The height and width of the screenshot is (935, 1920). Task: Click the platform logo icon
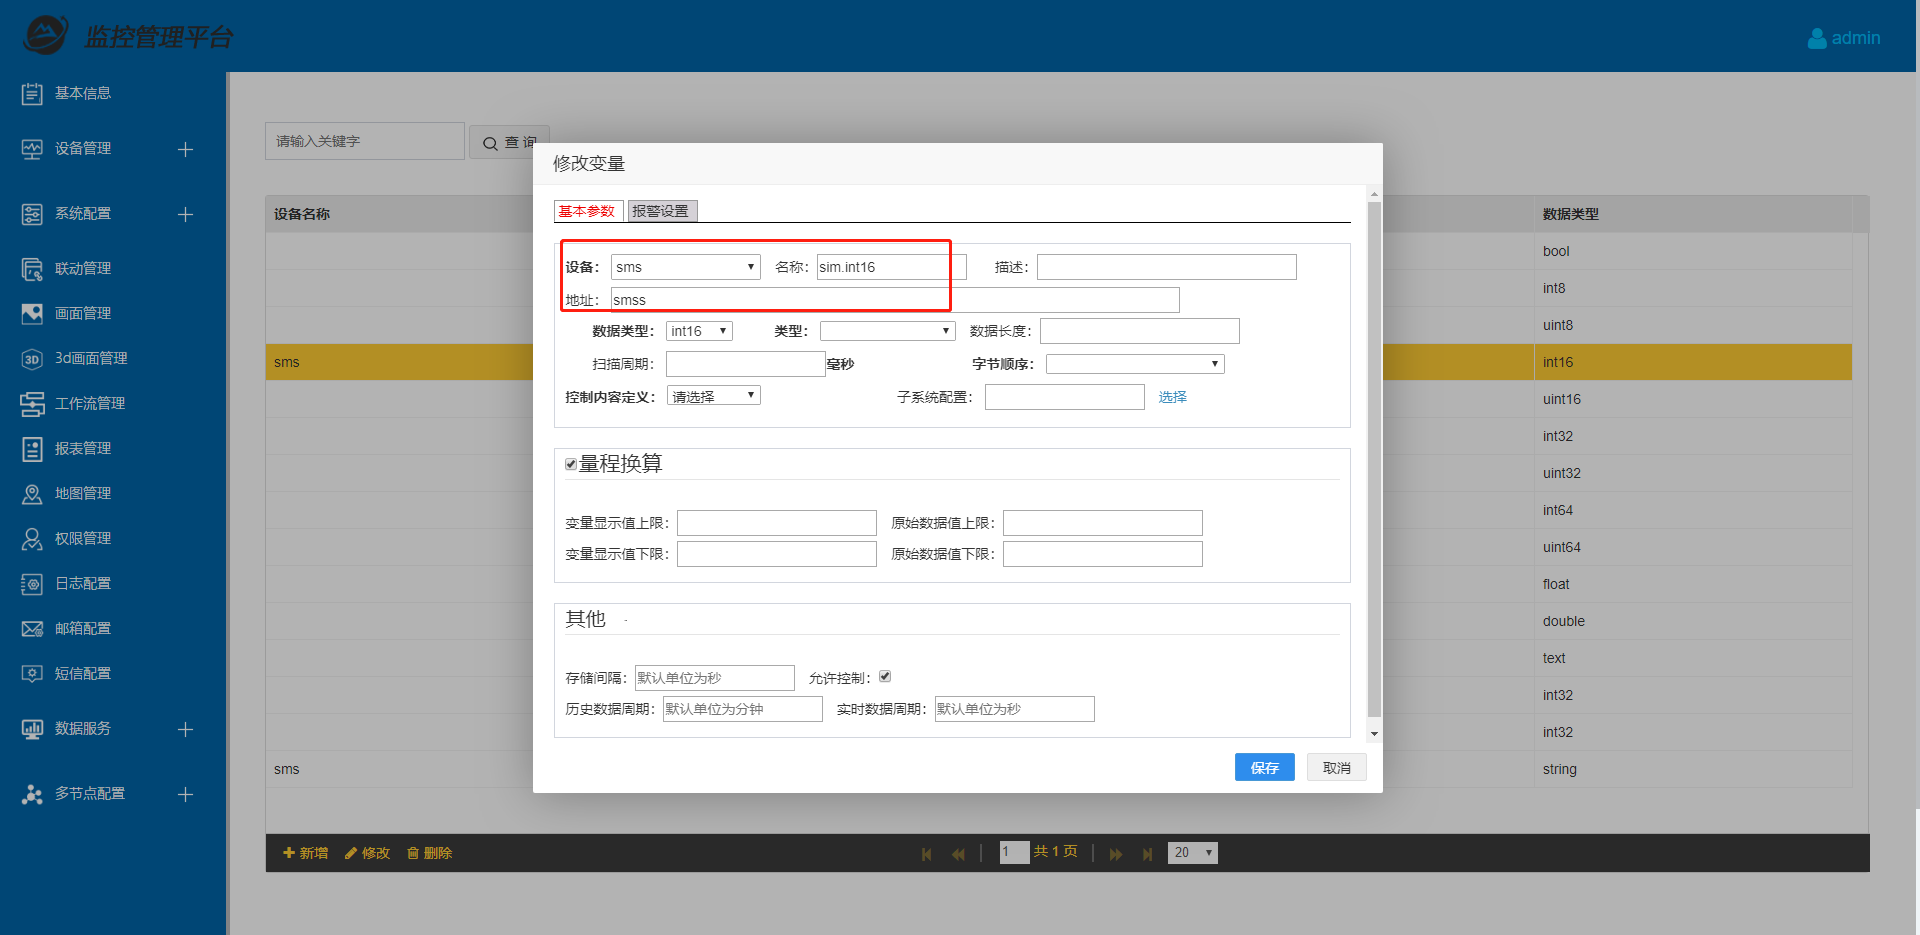click(46, 35)
